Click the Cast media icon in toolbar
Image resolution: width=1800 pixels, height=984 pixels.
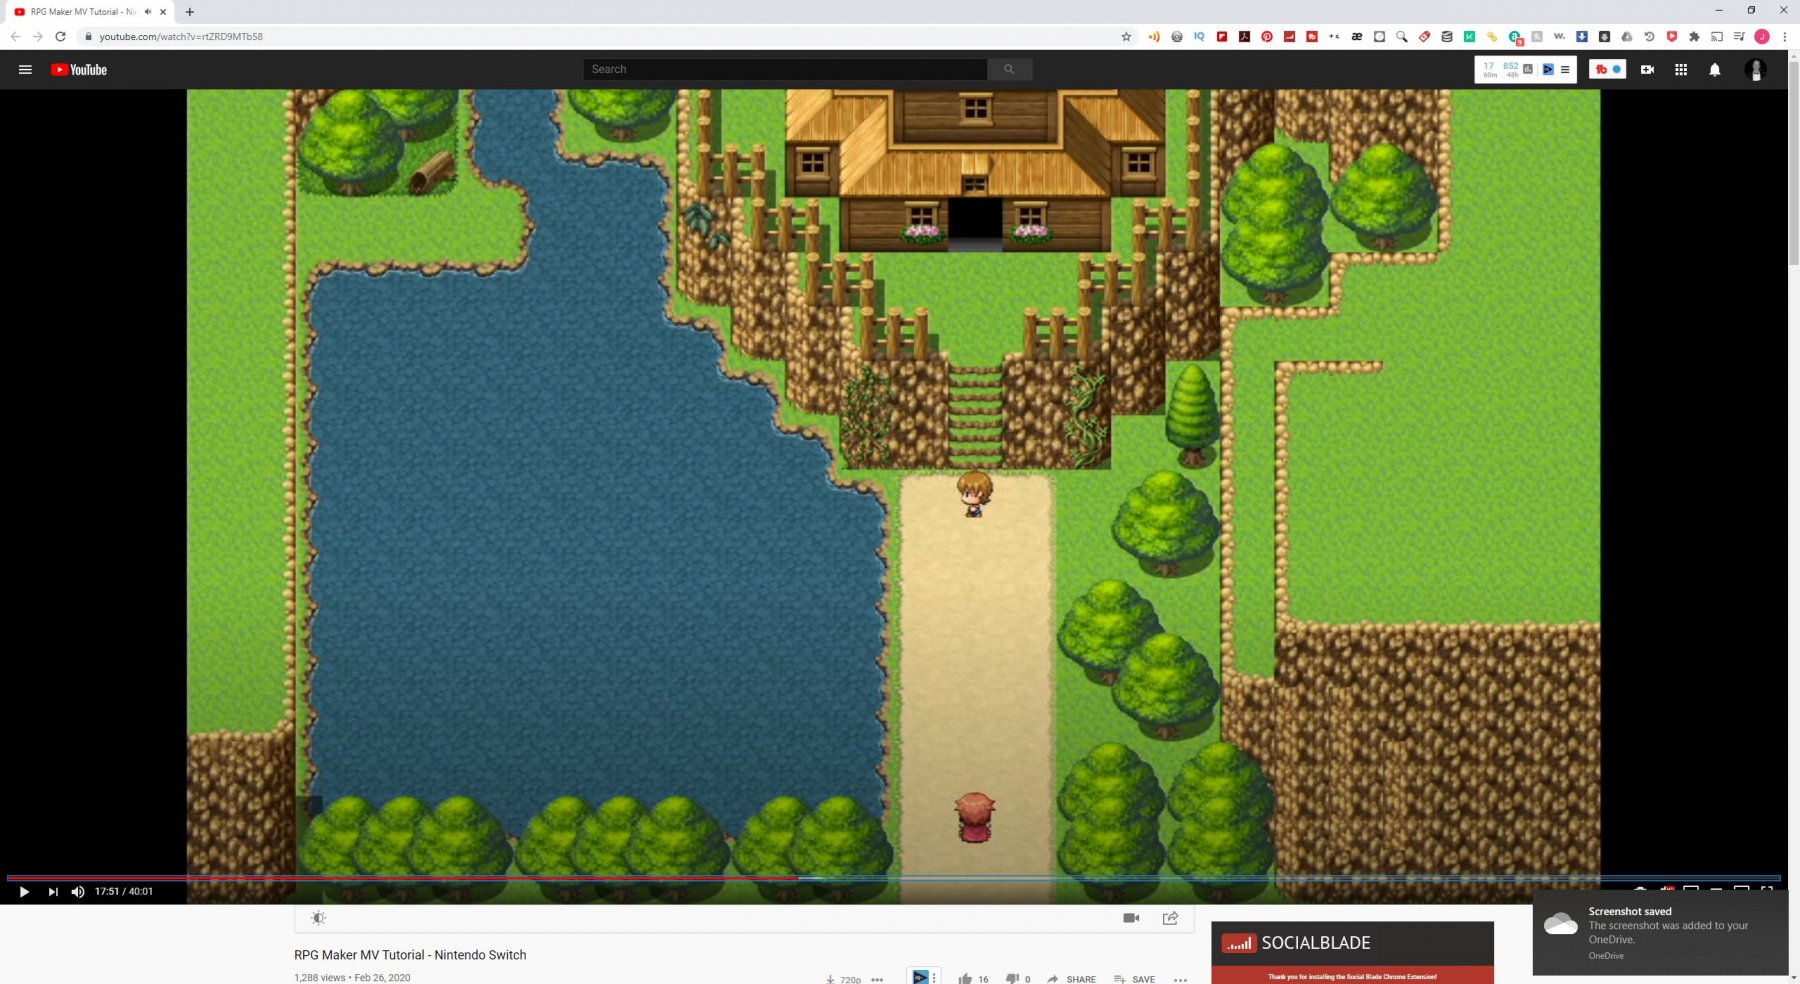[x=1717, y=36]
